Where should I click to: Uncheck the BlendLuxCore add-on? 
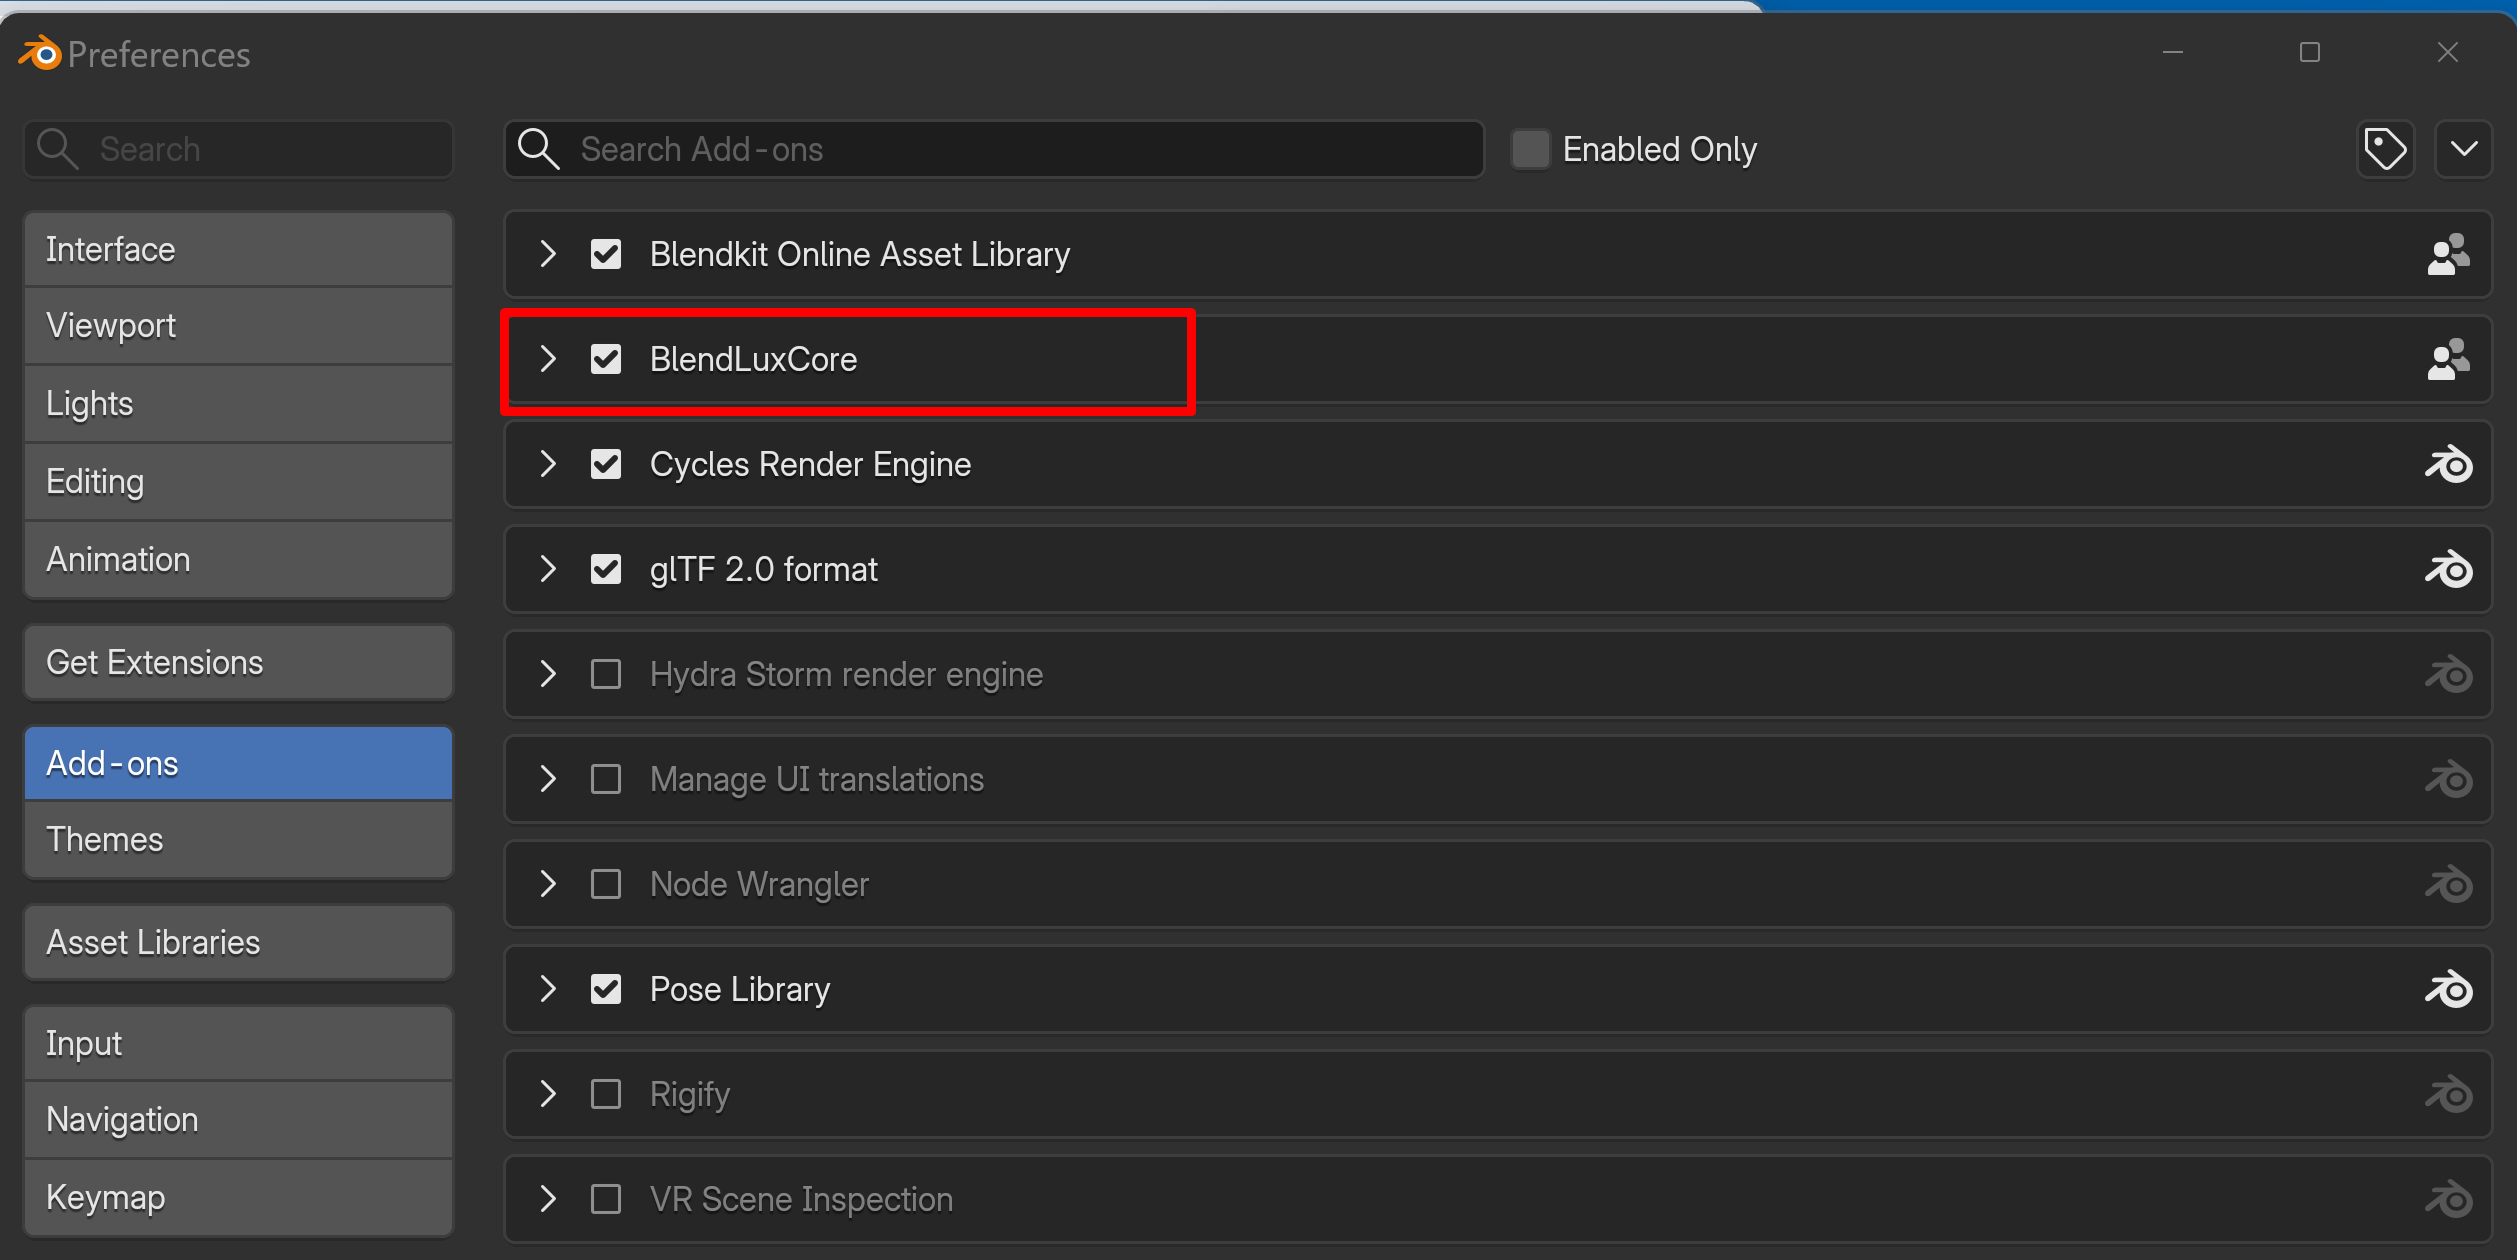606,359
